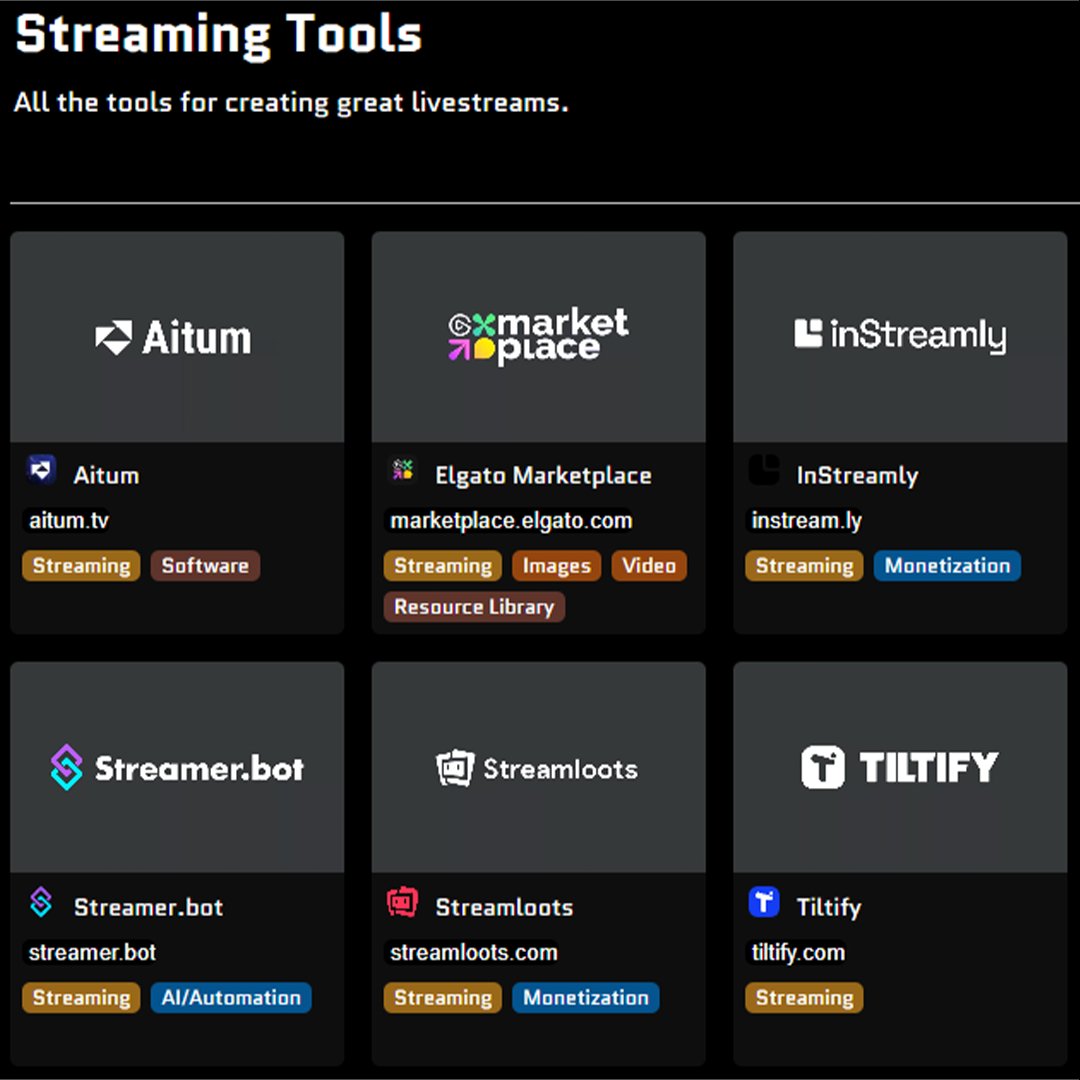Open the InStreamly card title

858,475
